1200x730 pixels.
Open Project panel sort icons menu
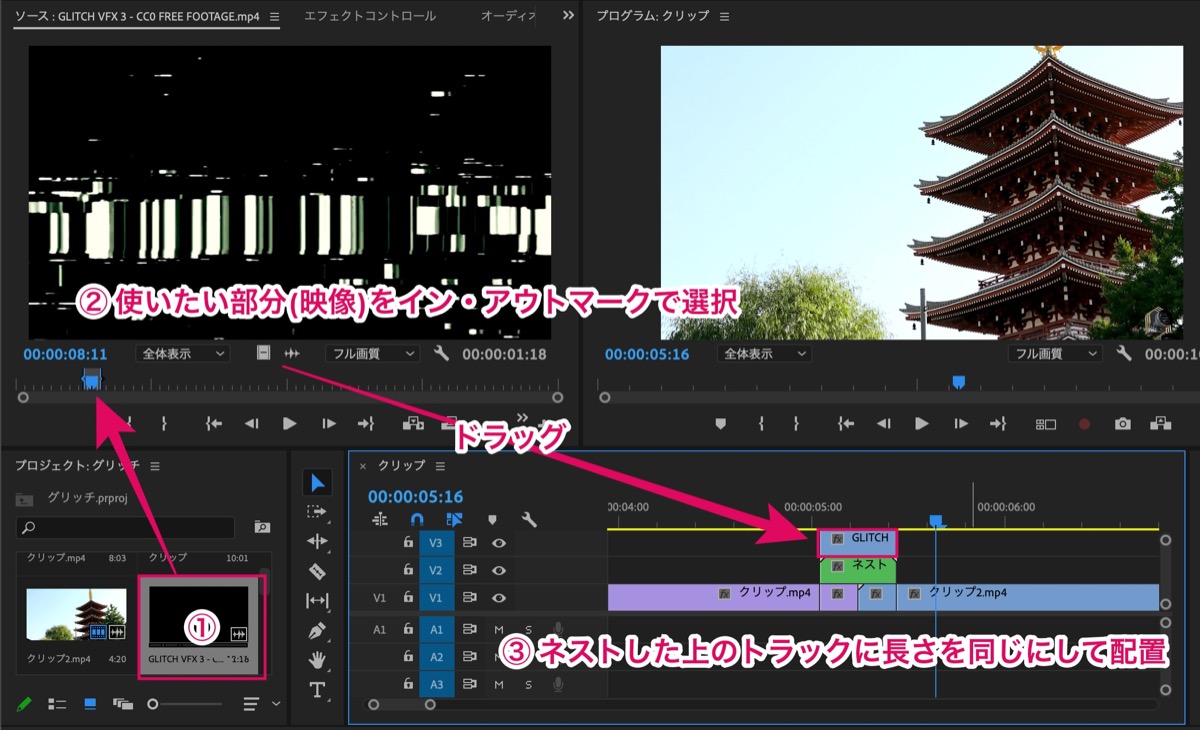click(251, 704)
